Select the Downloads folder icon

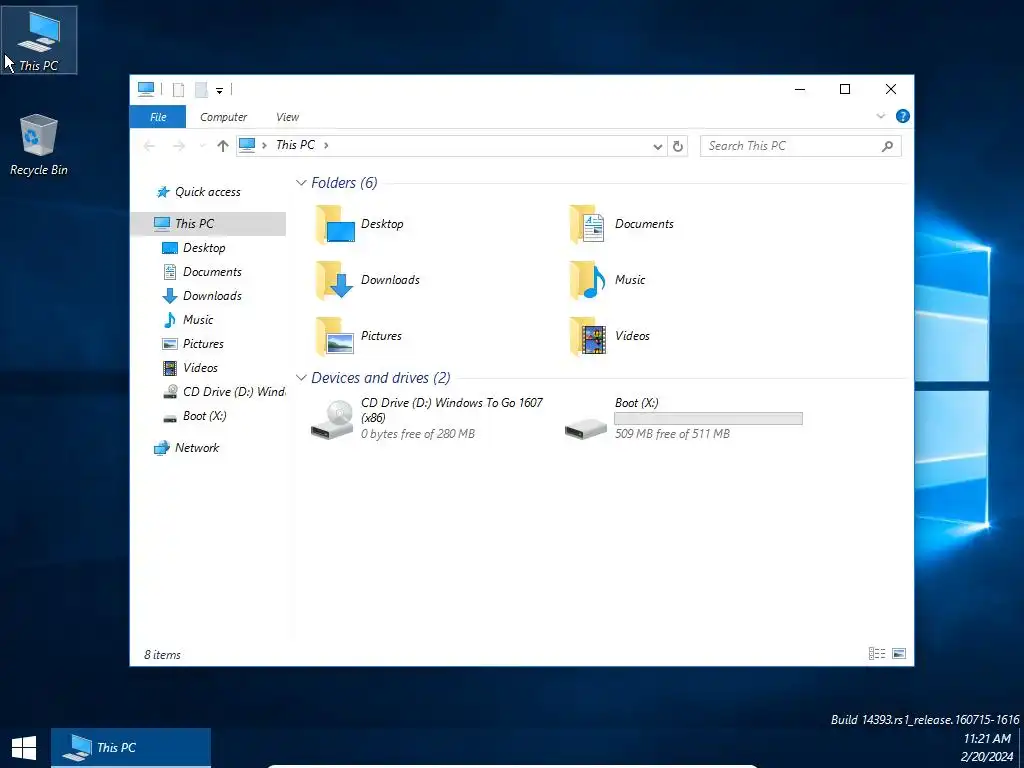[x=335, y=280]
